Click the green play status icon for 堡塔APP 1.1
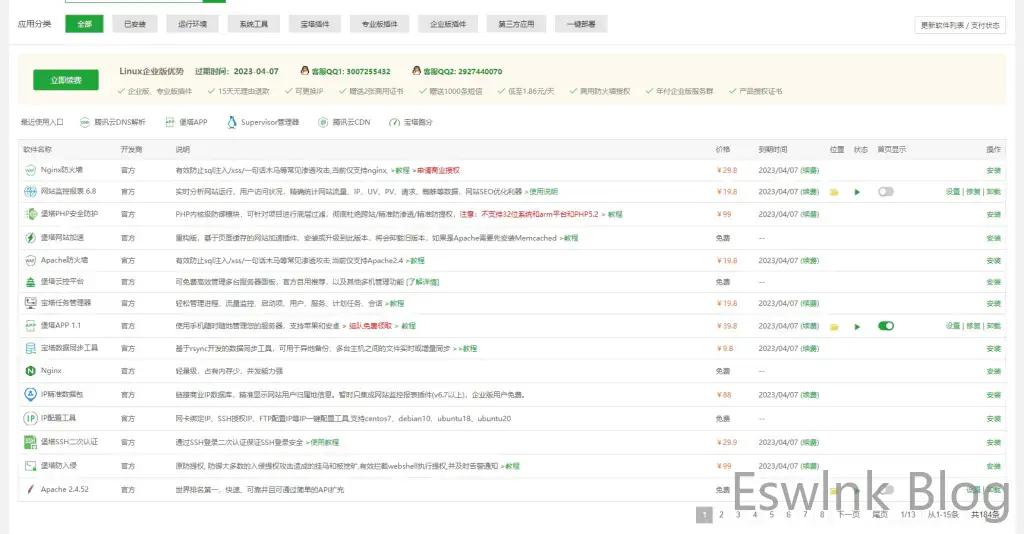This screenshot has width=1024, height=534. tap(857, 326)
